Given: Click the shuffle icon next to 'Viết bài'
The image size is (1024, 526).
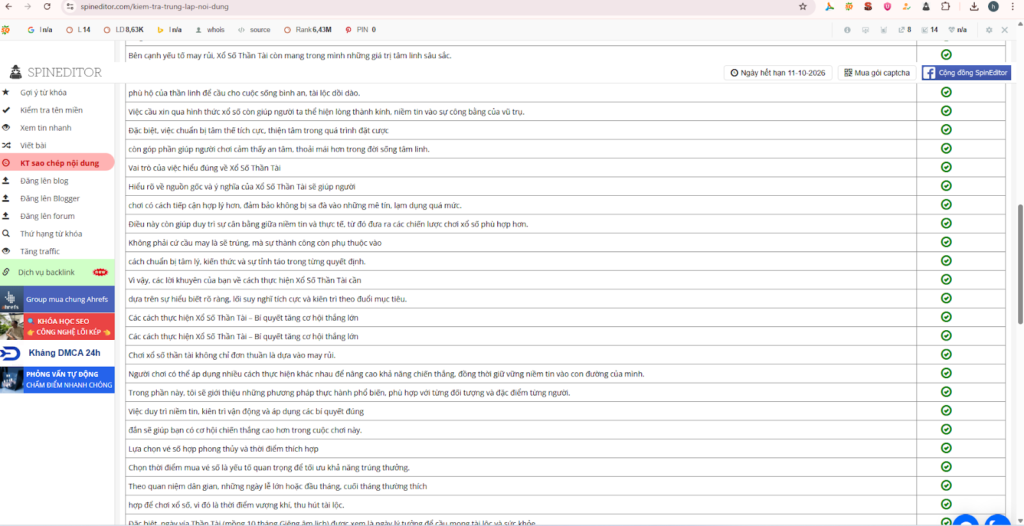Looking at the screenshot, I should tap(6, 145).
